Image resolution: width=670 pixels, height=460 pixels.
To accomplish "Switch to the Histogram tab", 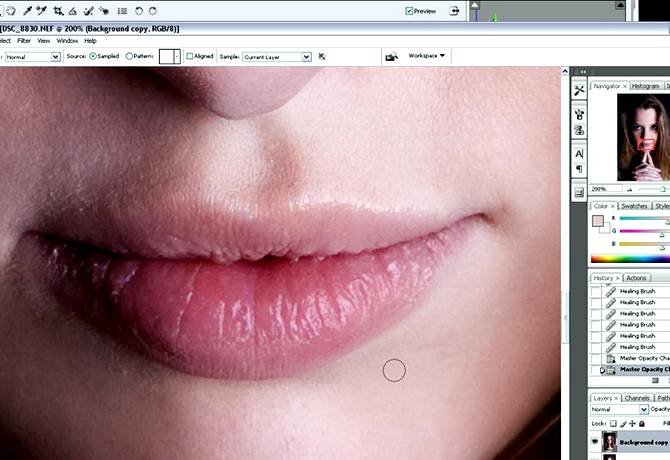I will click(x=645, y=86).
